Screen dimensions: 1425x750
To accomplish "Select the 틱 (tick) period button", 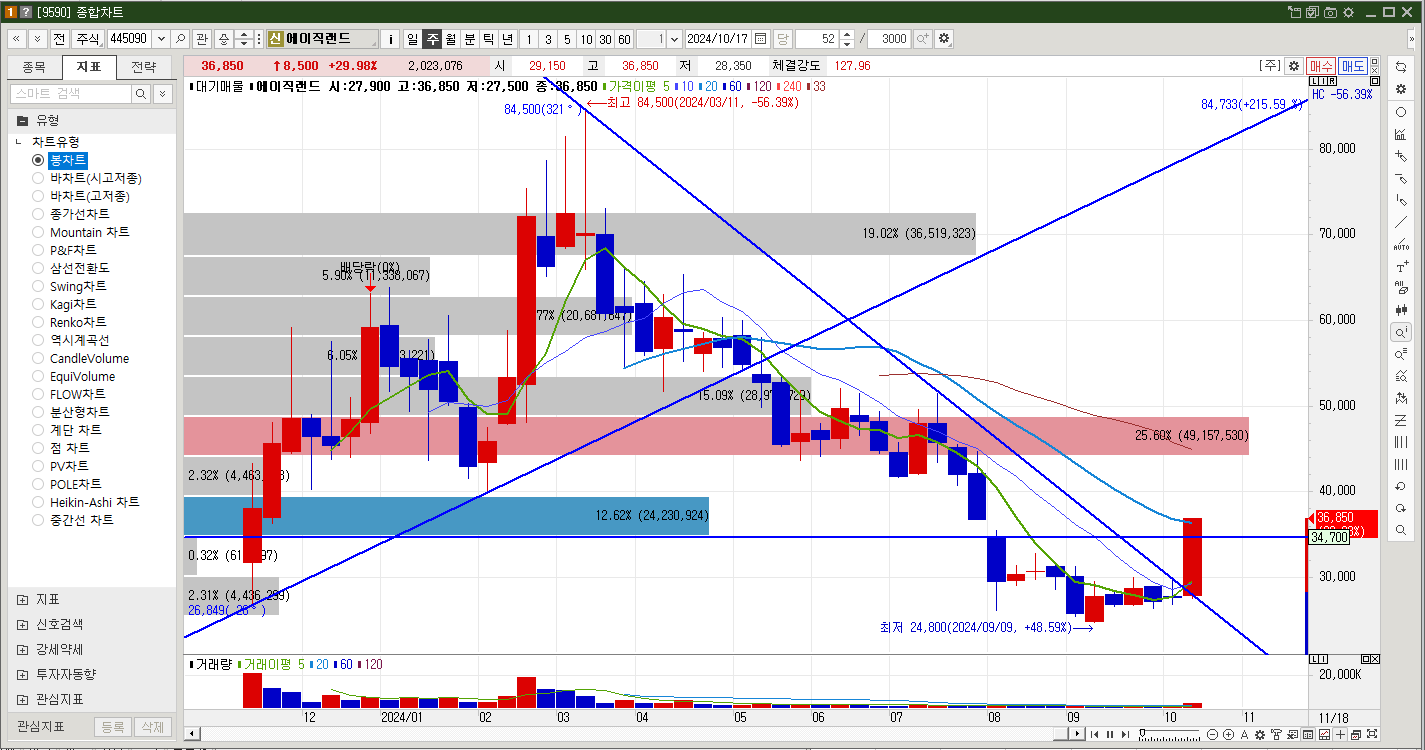I will point(488,39).
